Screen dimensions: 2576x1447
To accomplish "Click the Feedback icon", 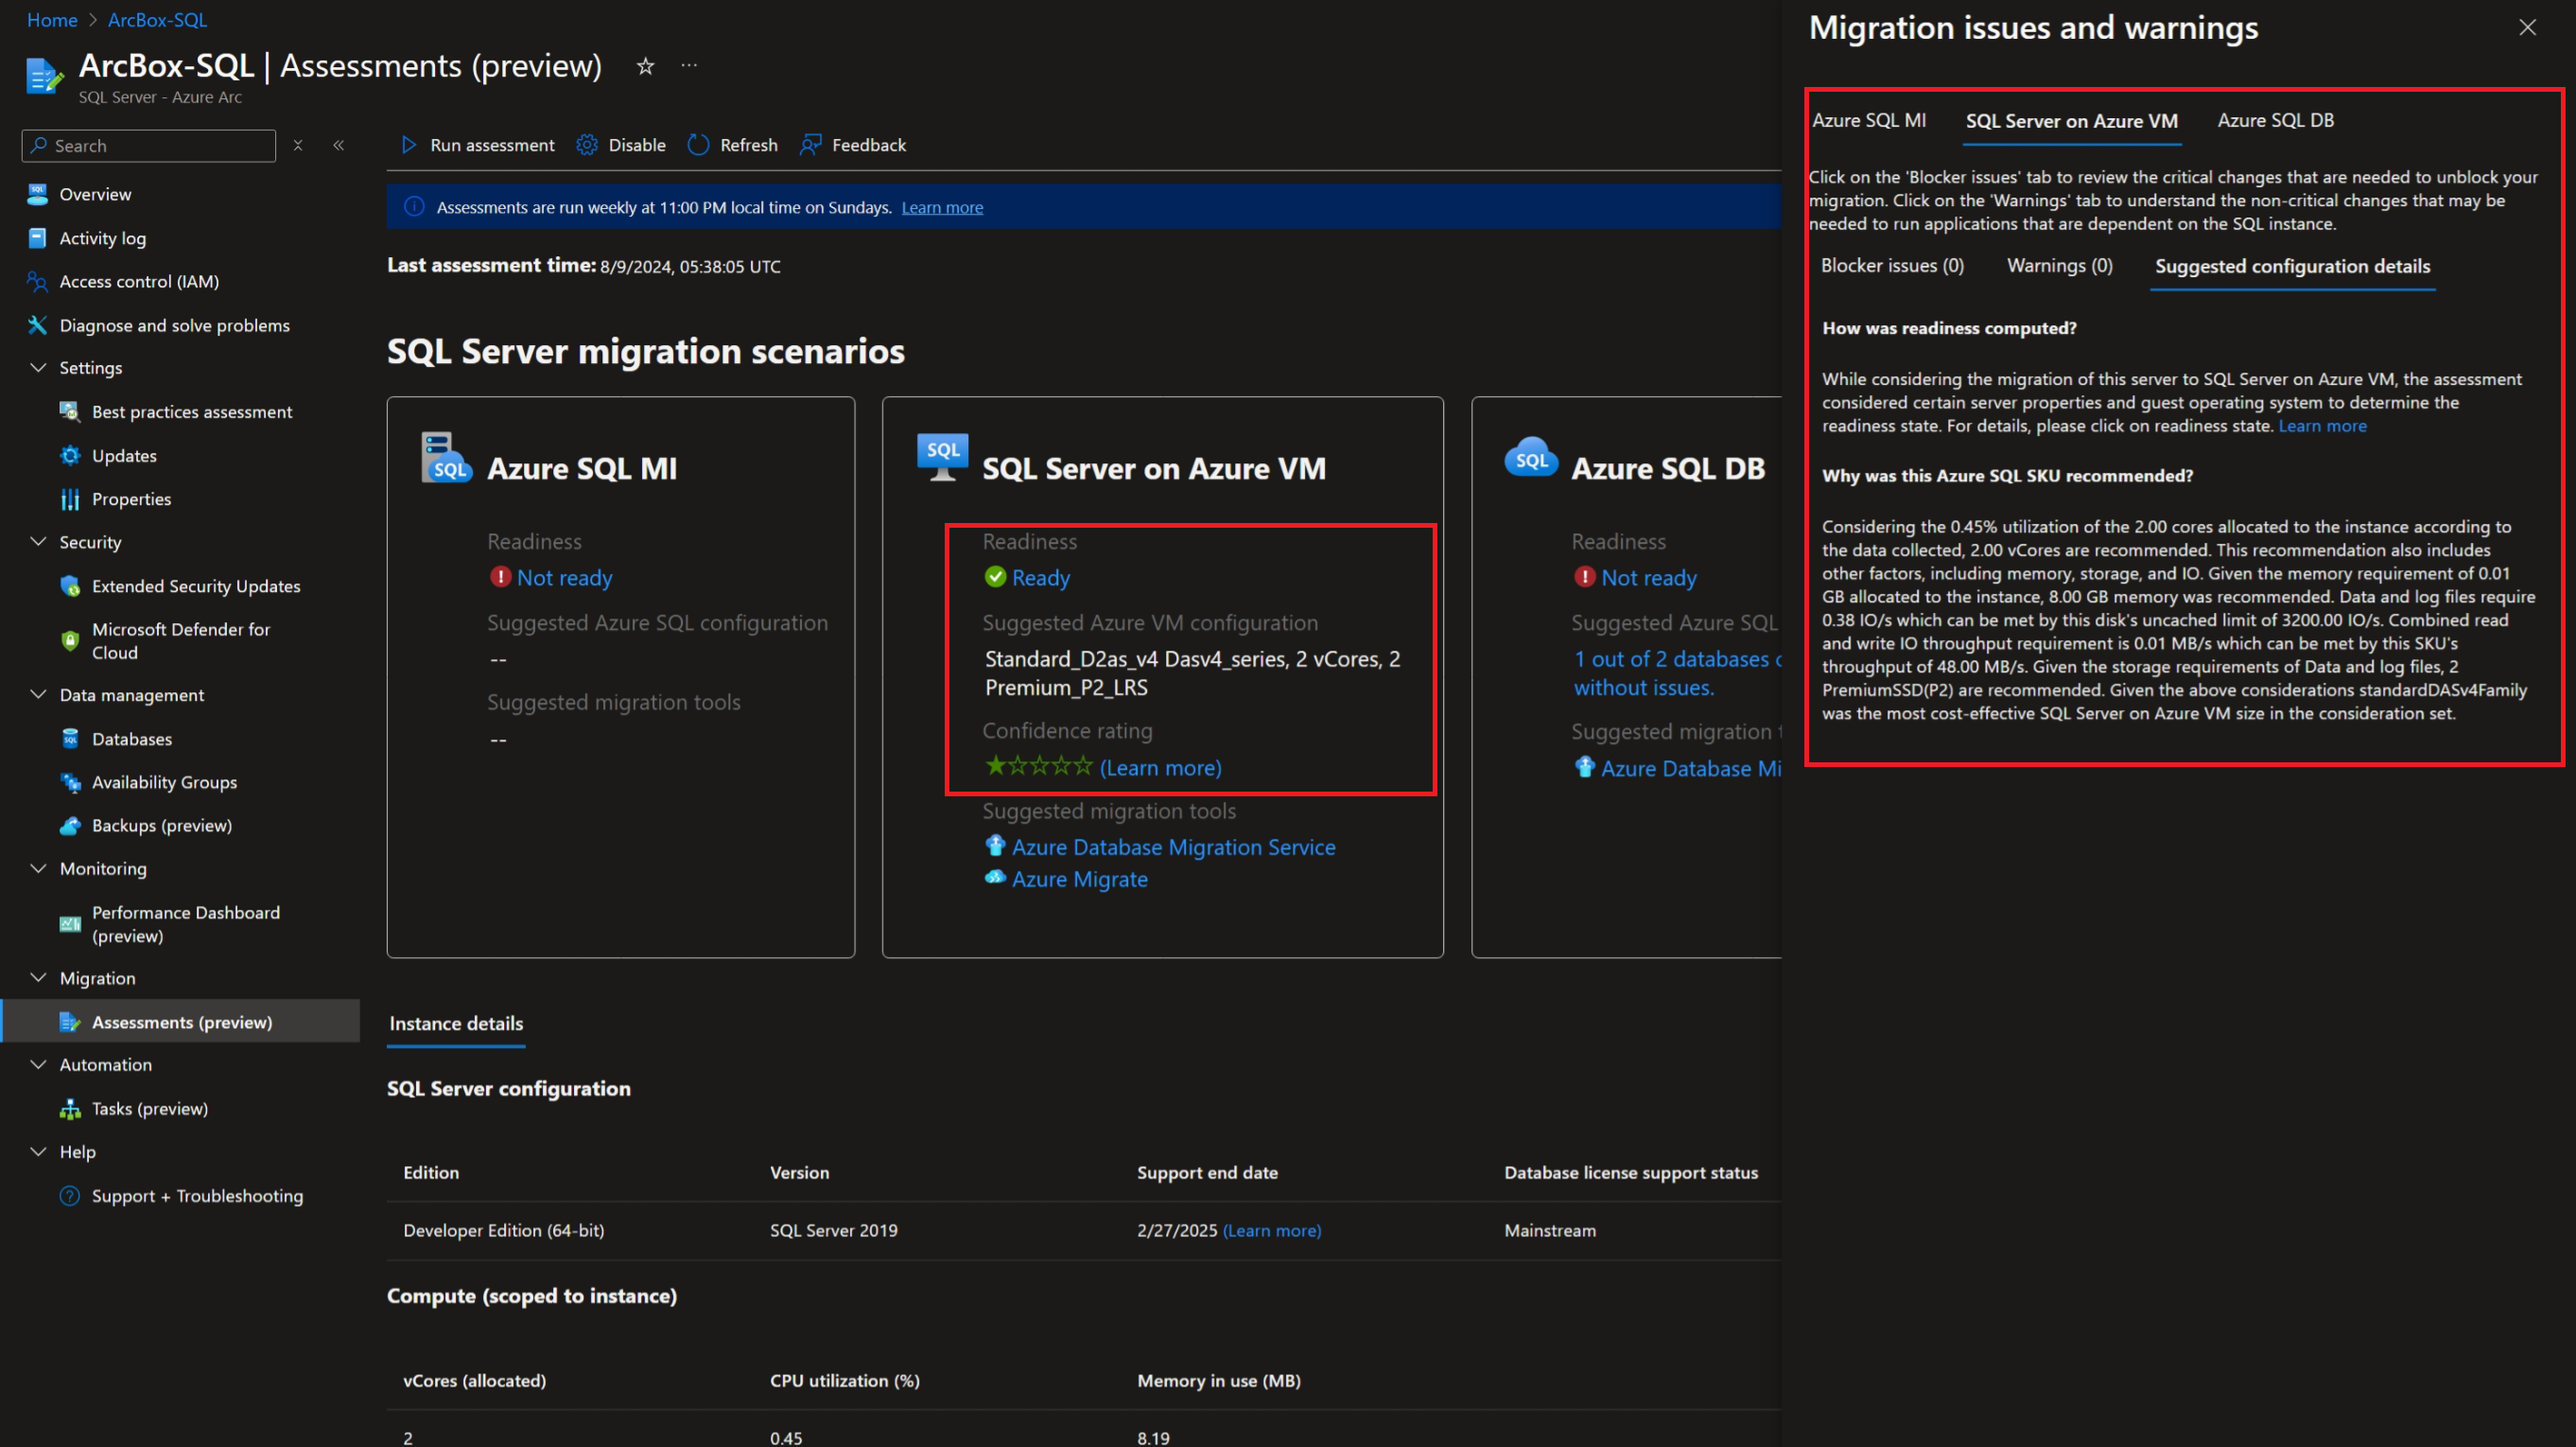I will (810, 145).
